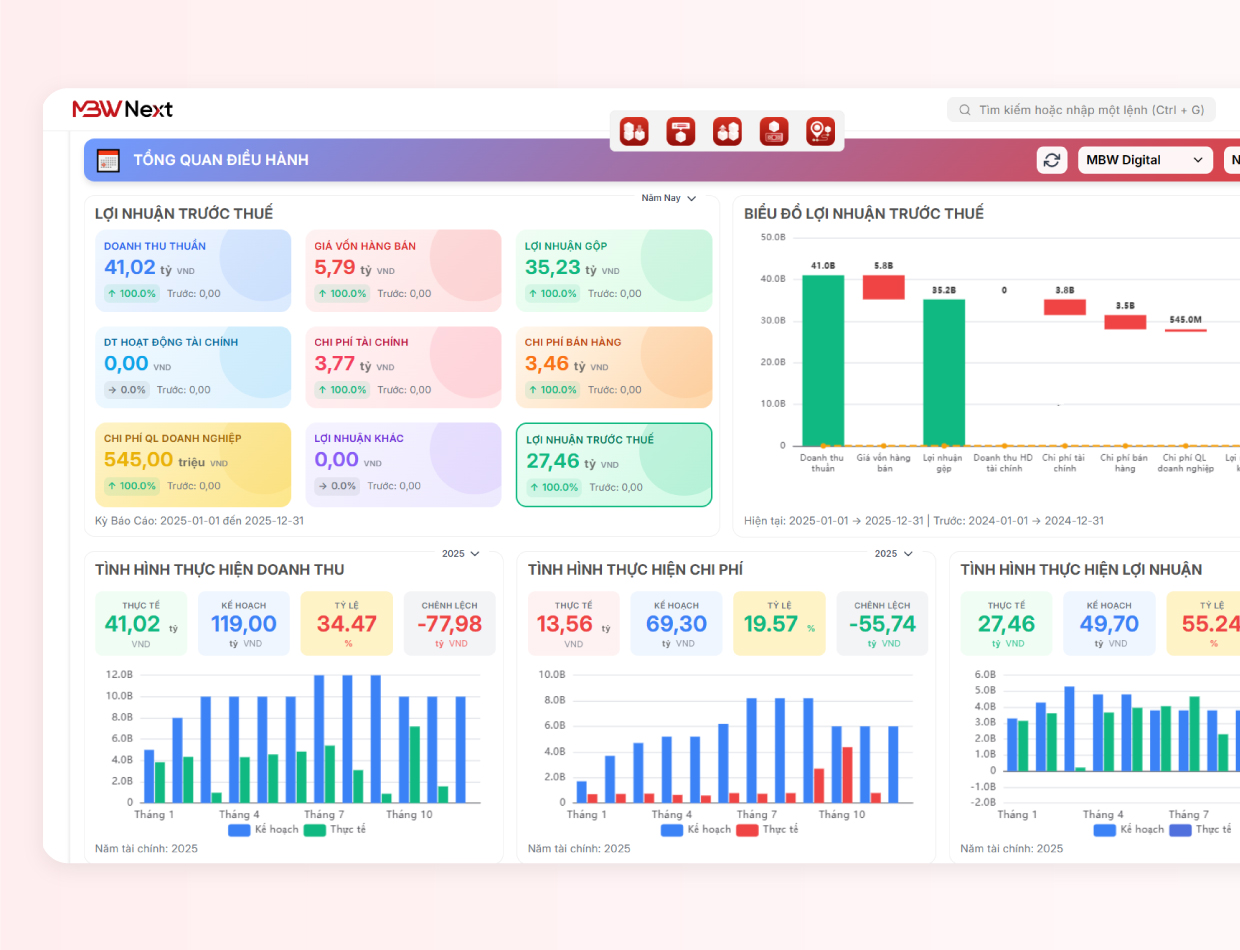Toggle Kế hoạch legend in revenue chart
The image size is (1240, 950).
coord(262,829)
